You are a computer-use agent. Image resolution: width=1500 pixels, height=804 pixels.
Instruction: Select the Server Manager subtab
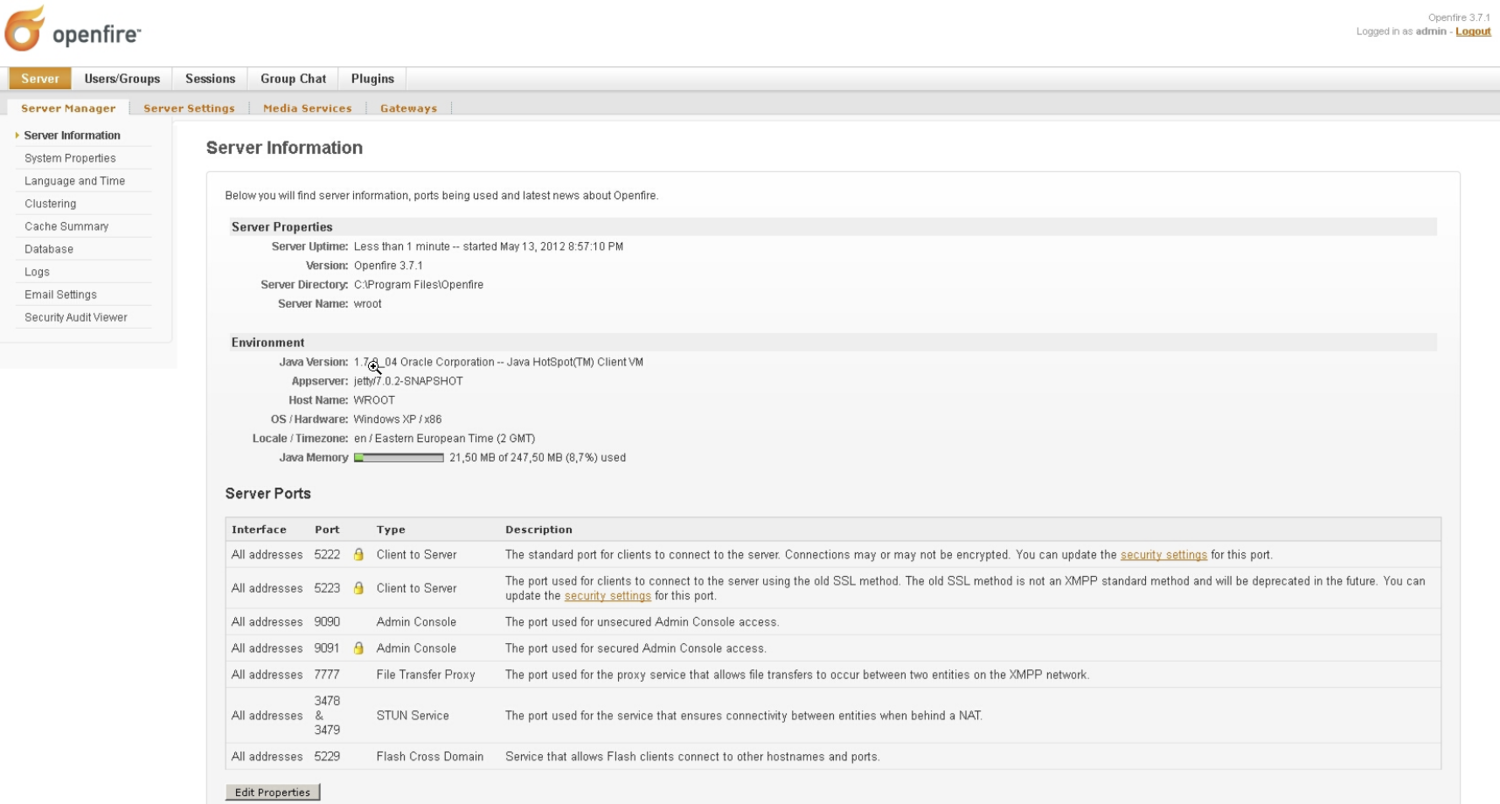68,108
